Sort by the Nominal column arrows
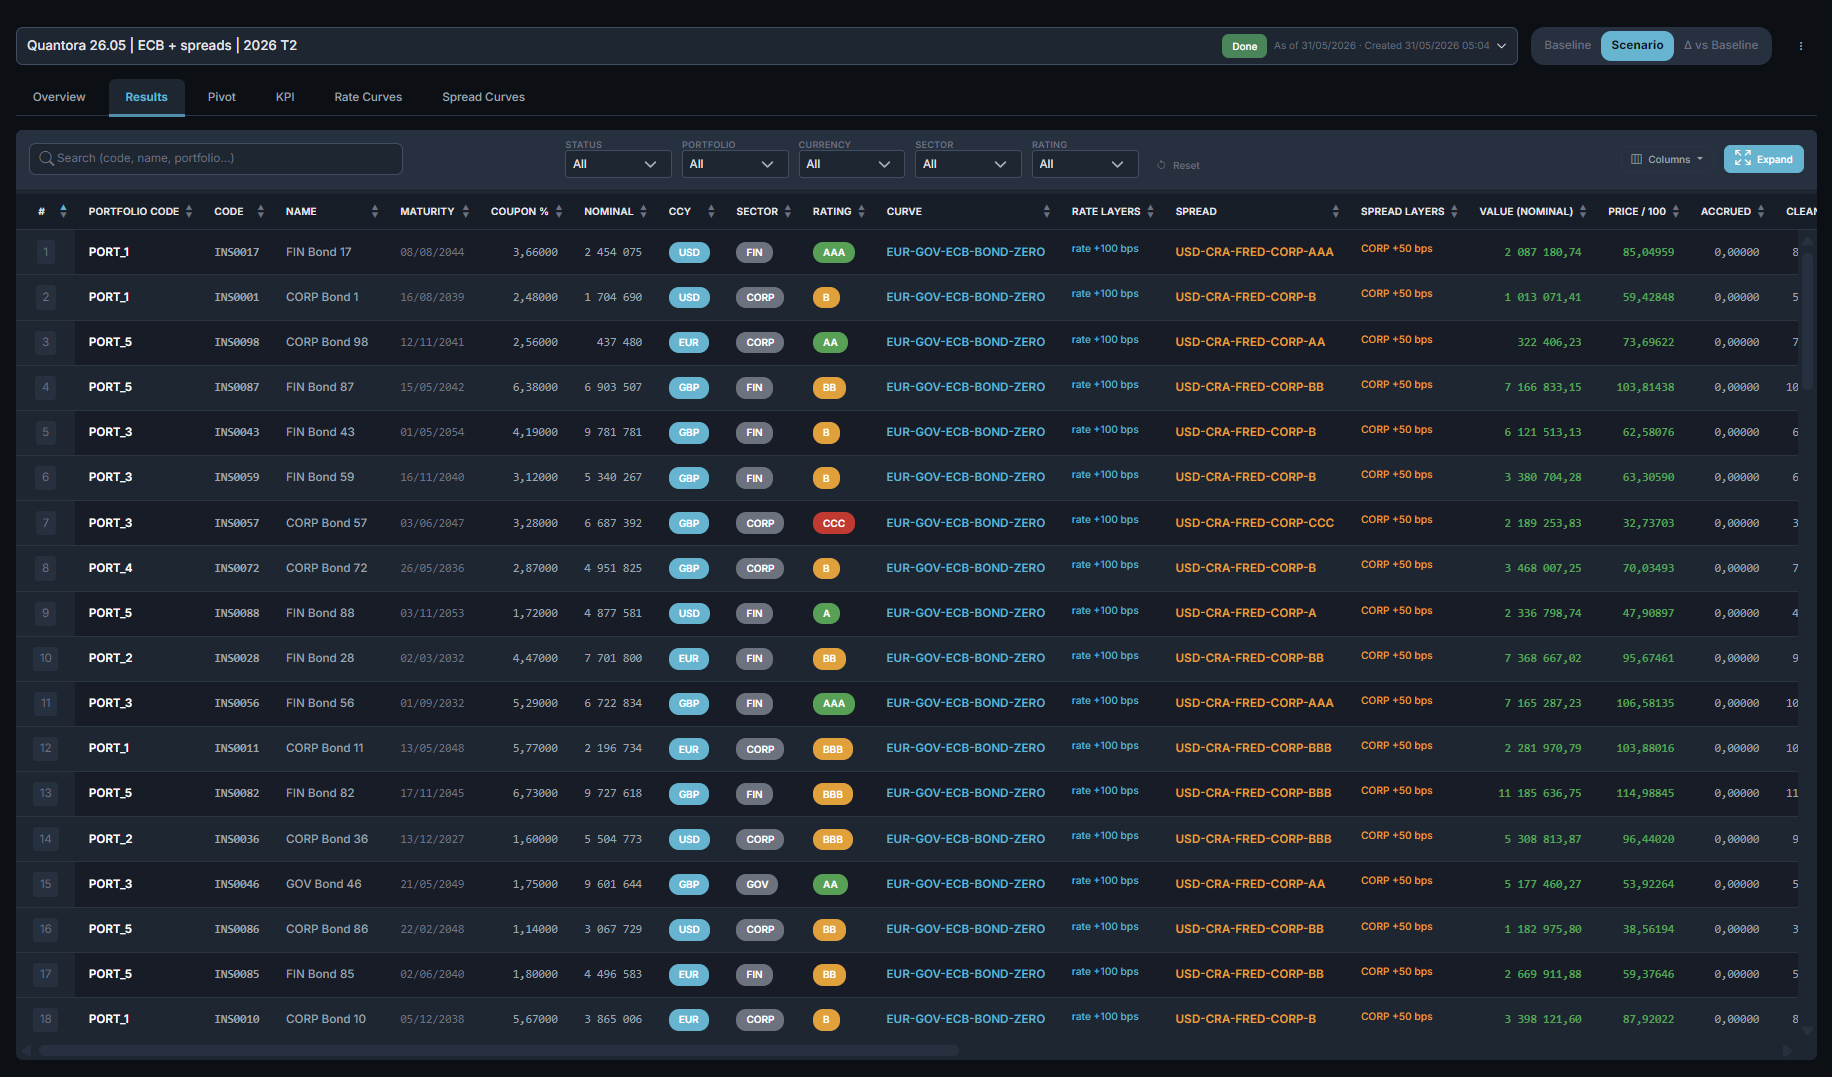 pyautogui.click(x=644, y=211)
